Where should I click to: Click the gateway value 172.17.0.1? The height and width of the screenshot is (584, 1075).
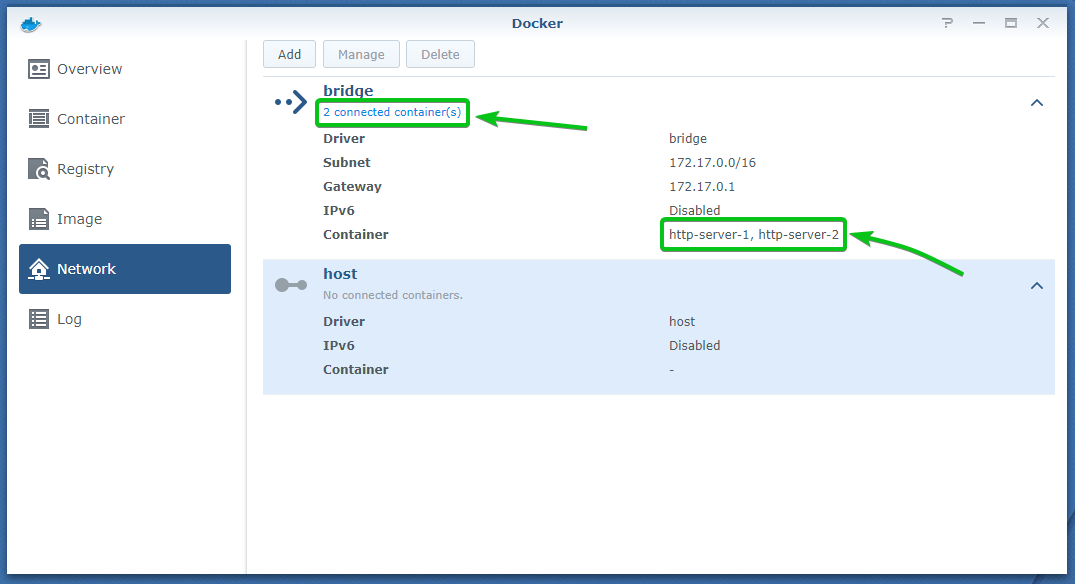click(702, 186)
